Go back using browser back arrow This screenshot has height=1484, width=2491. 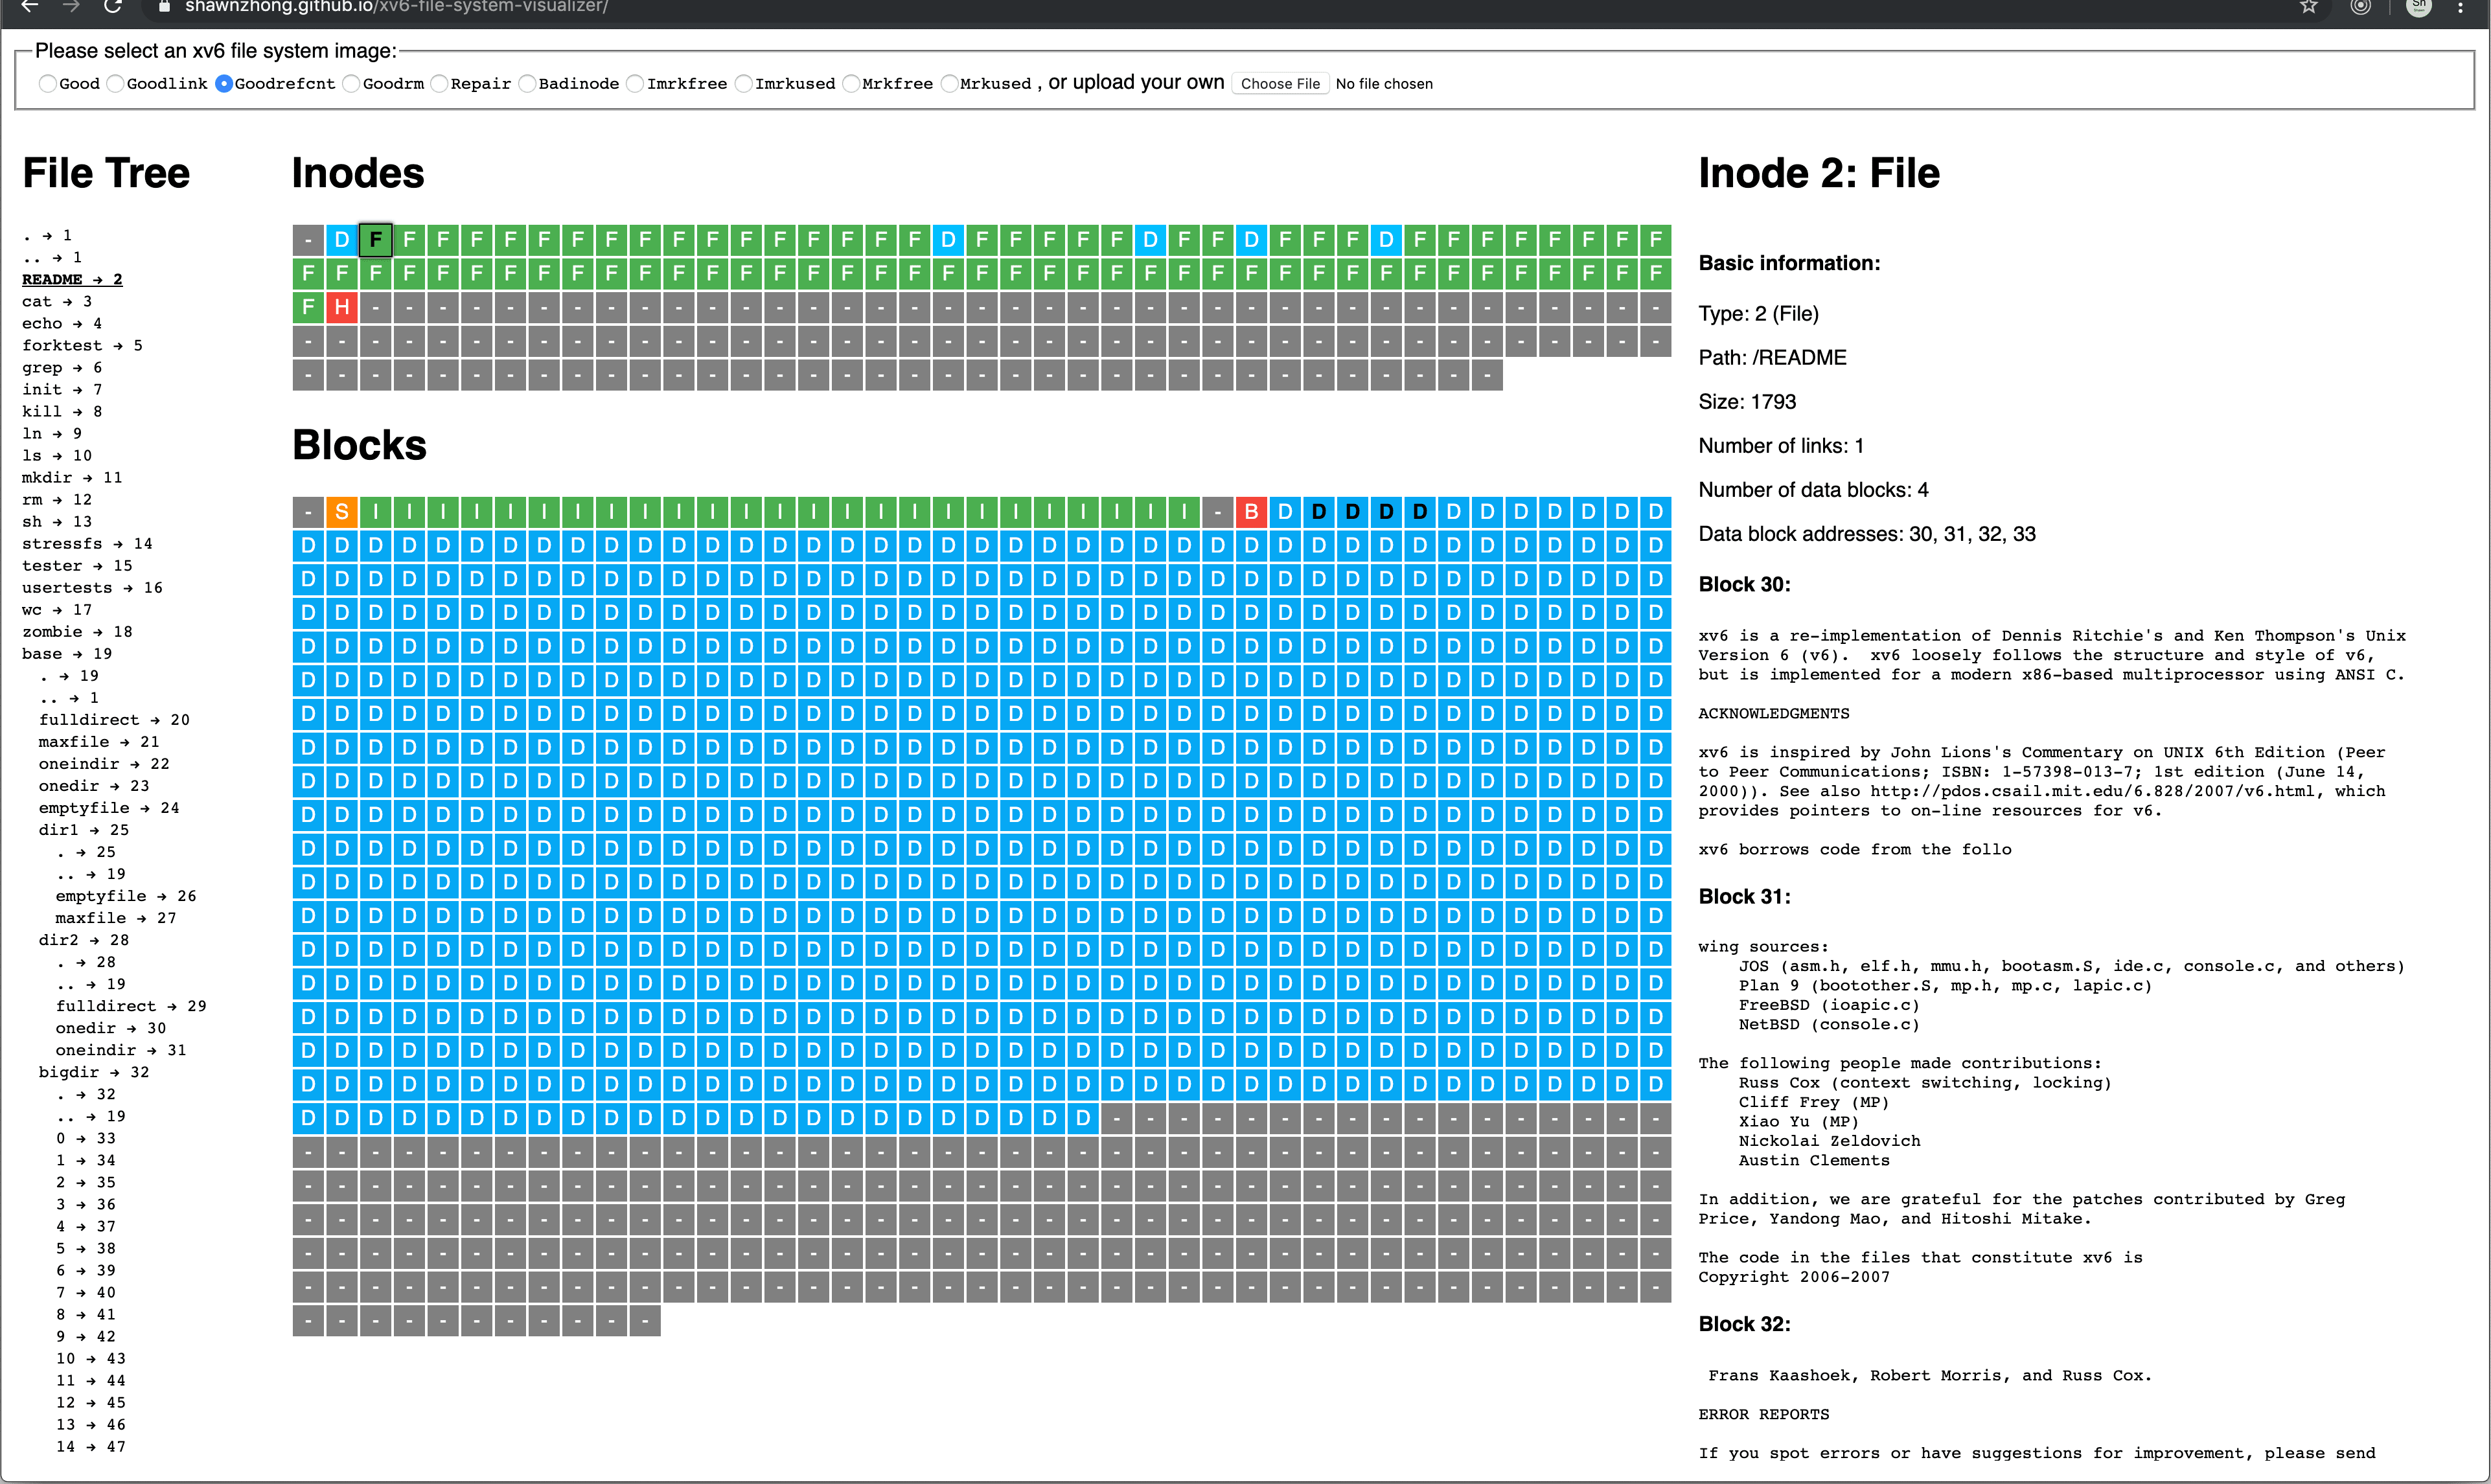30,7
